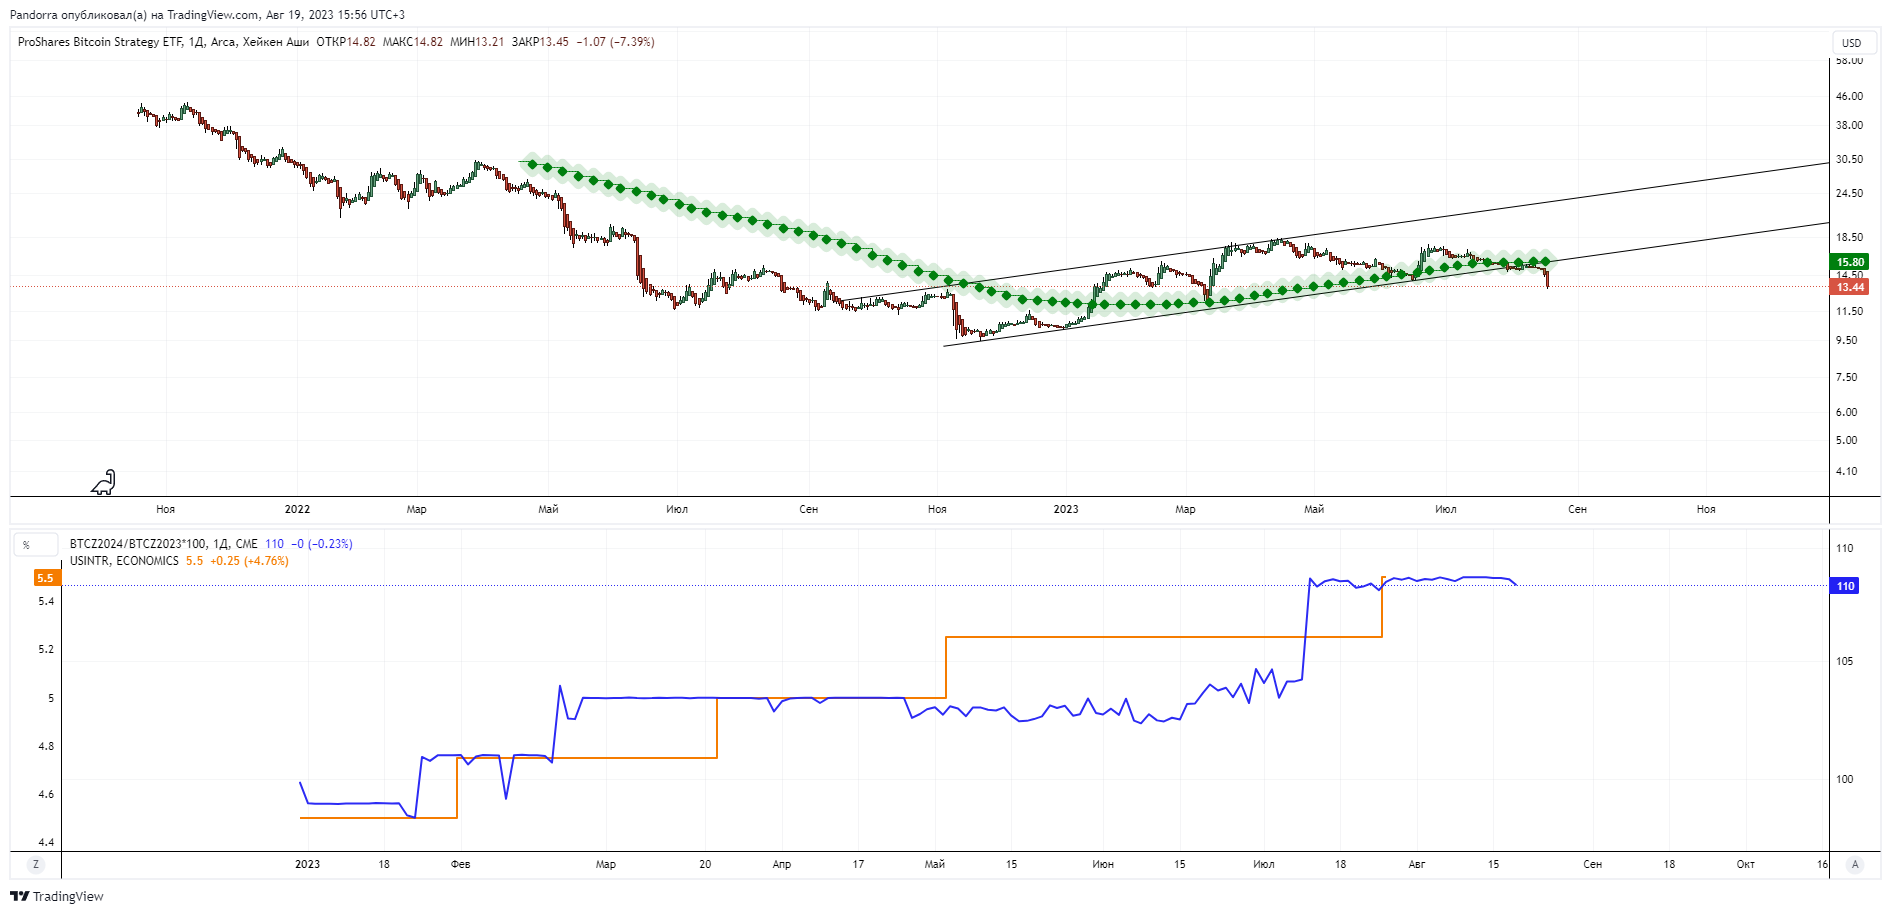Click the 5.2 label on the left axis
Screen dimensions: 1891x914
[46, 650]
